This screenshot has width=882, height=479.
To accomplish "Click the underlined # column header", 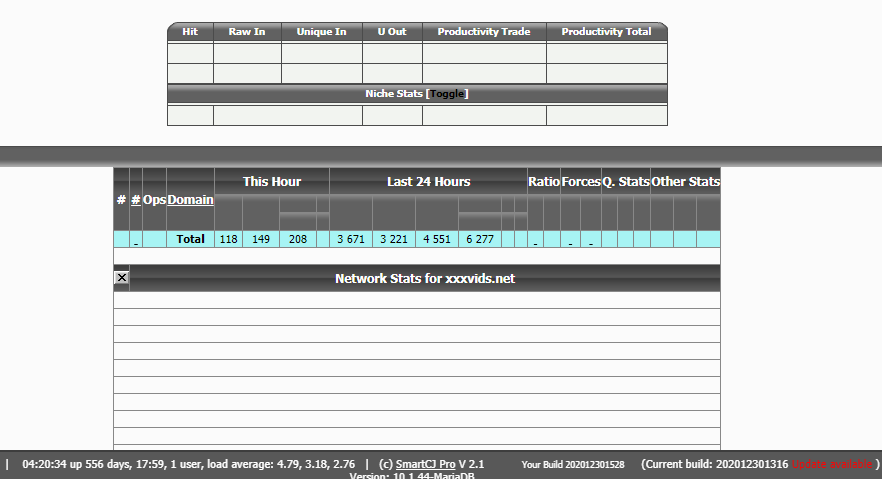I will (136, 200).
